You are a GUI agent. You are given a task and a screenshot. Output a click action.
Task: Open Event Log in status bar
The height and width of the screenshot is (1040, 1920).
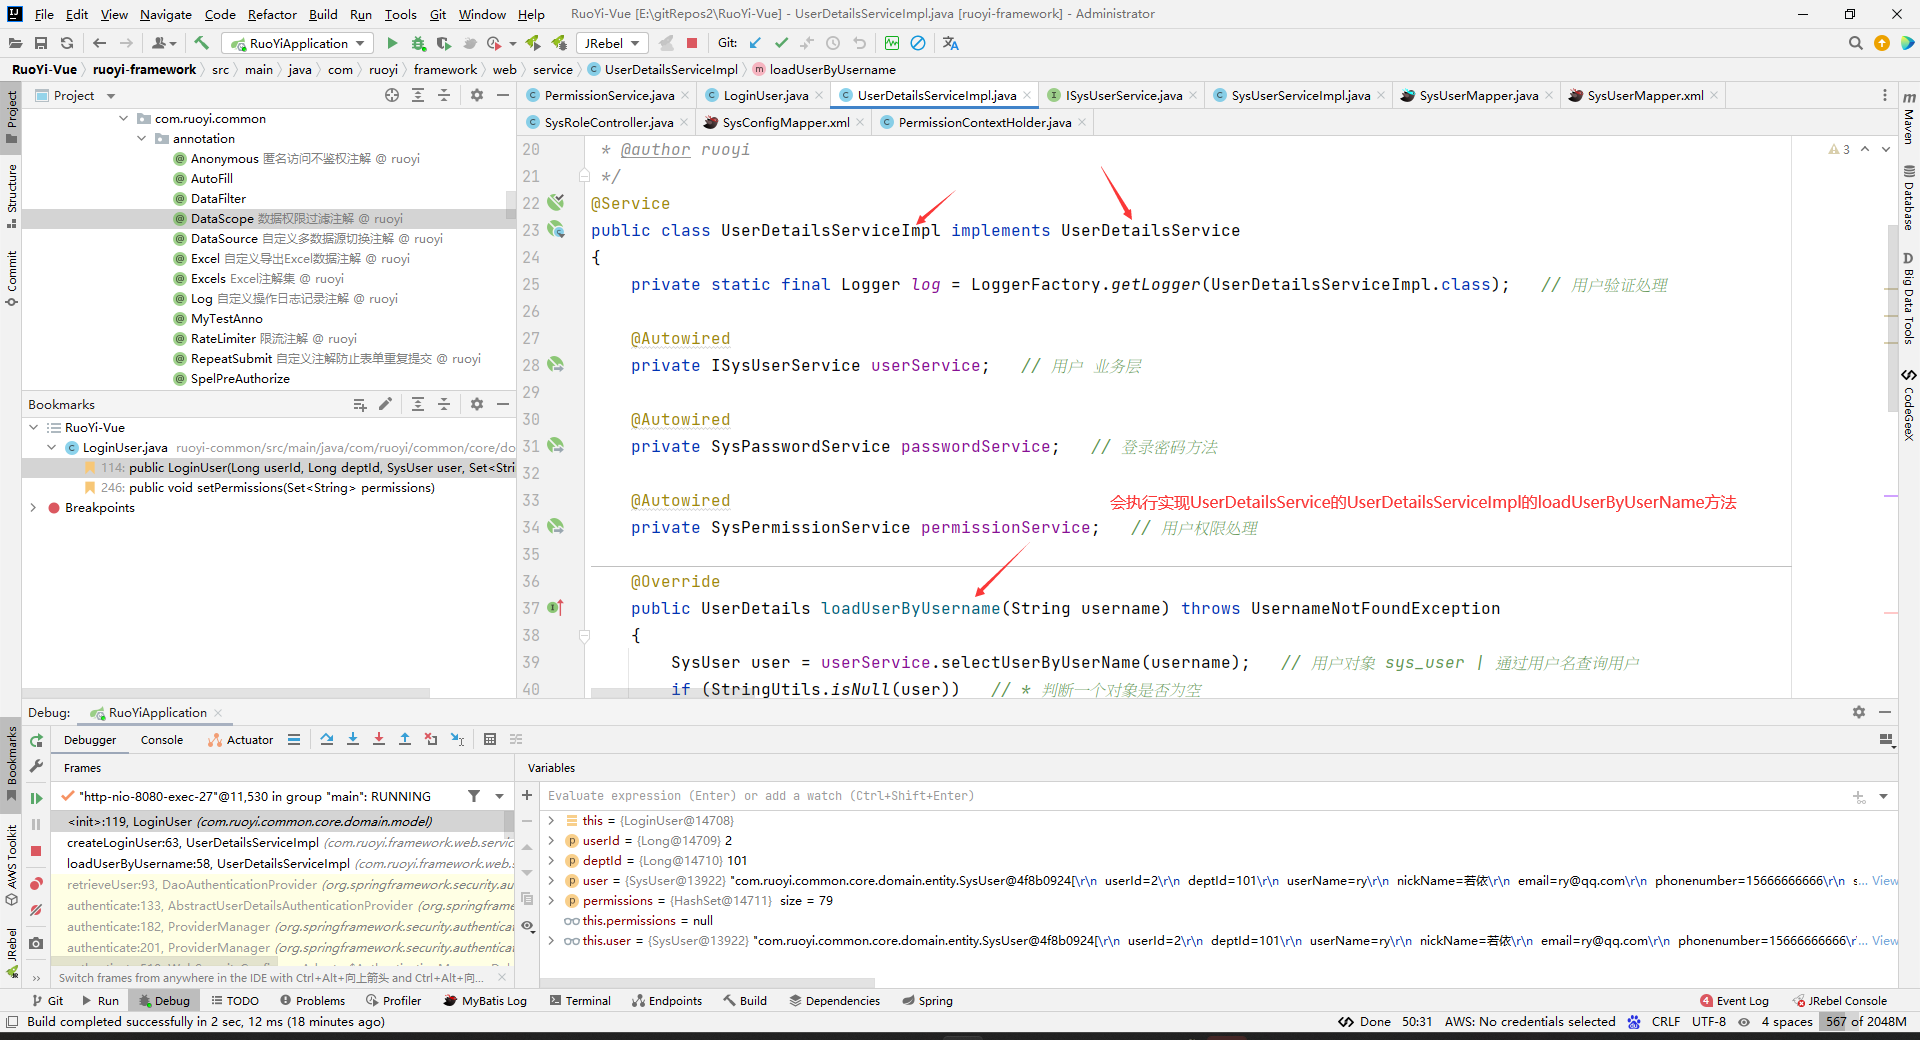click(x=1734, y=1000)
